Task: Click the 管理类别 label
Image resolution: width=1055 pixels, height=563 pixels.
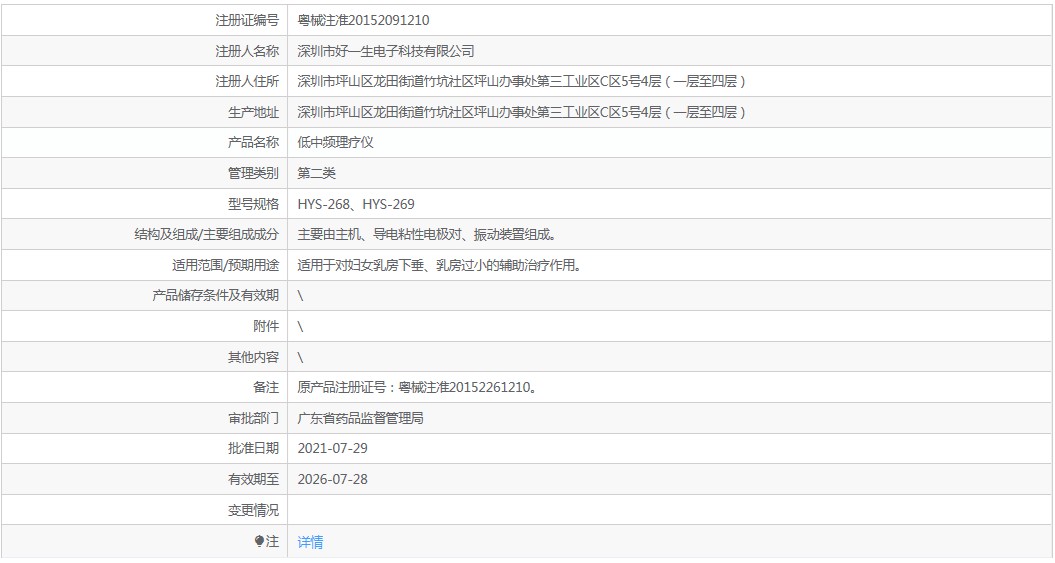Action: pos(253,174)
